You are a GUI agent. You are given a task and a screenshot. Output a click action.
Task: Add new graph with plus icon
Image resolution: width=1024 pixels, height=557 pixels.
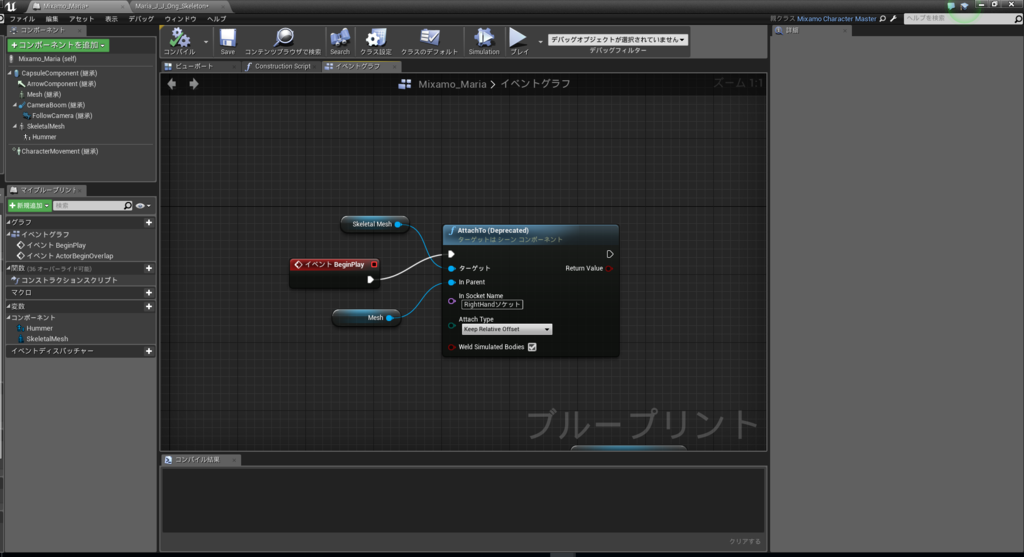(x=149, y=222)
